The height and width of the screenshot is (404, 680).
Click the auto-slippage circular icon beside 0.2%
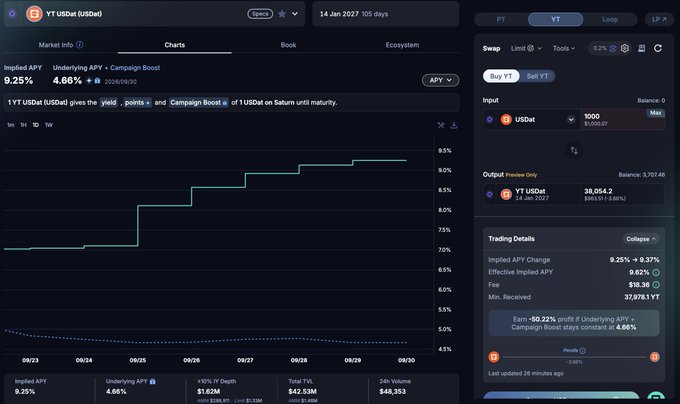coord(613,49)
